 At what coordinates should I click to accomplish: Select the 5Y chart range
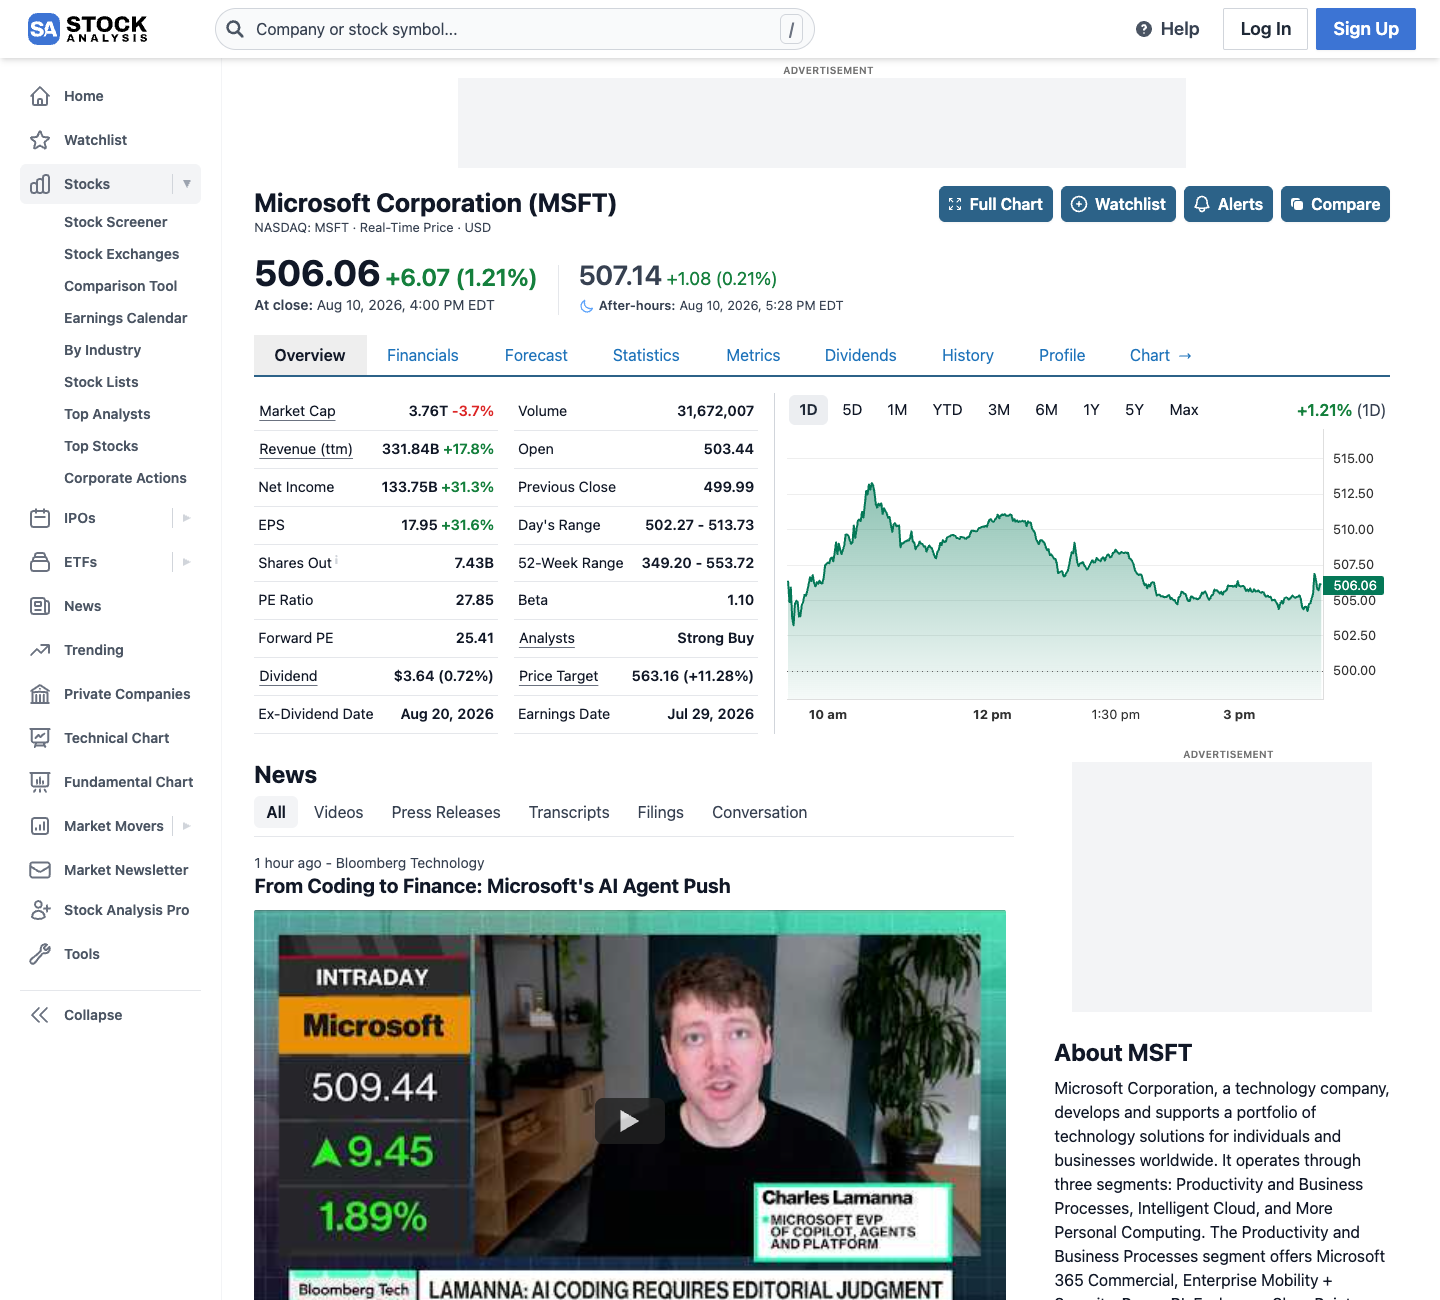(x=1134, y=410)
